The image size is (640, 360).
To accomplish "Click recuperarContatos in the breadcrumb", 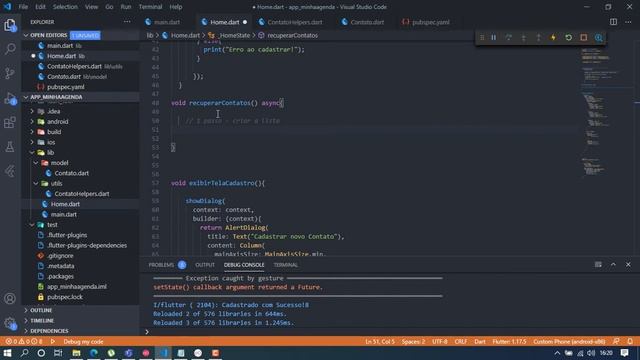I will [x=292, y=36].
